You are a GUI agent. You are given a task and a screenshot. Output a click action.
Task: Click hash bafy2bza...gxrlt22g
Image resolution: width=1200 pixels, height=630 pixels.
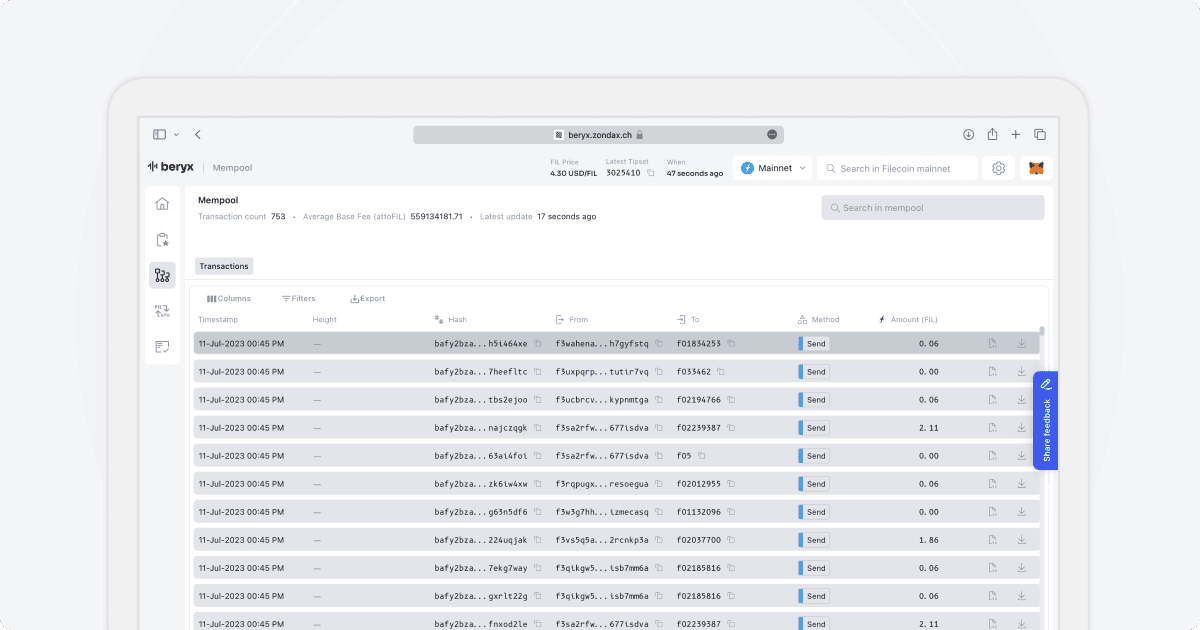point(481,595)
